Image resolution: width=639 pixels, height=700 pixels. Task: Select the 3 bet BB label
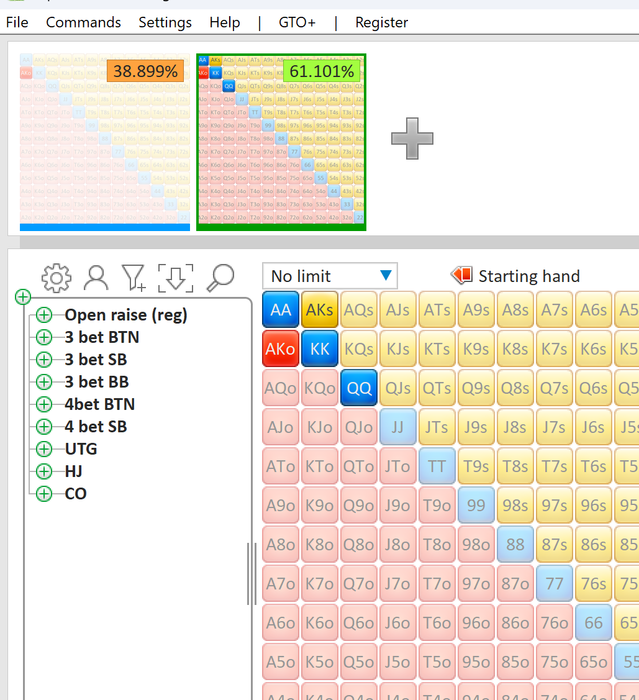[97, 382]
